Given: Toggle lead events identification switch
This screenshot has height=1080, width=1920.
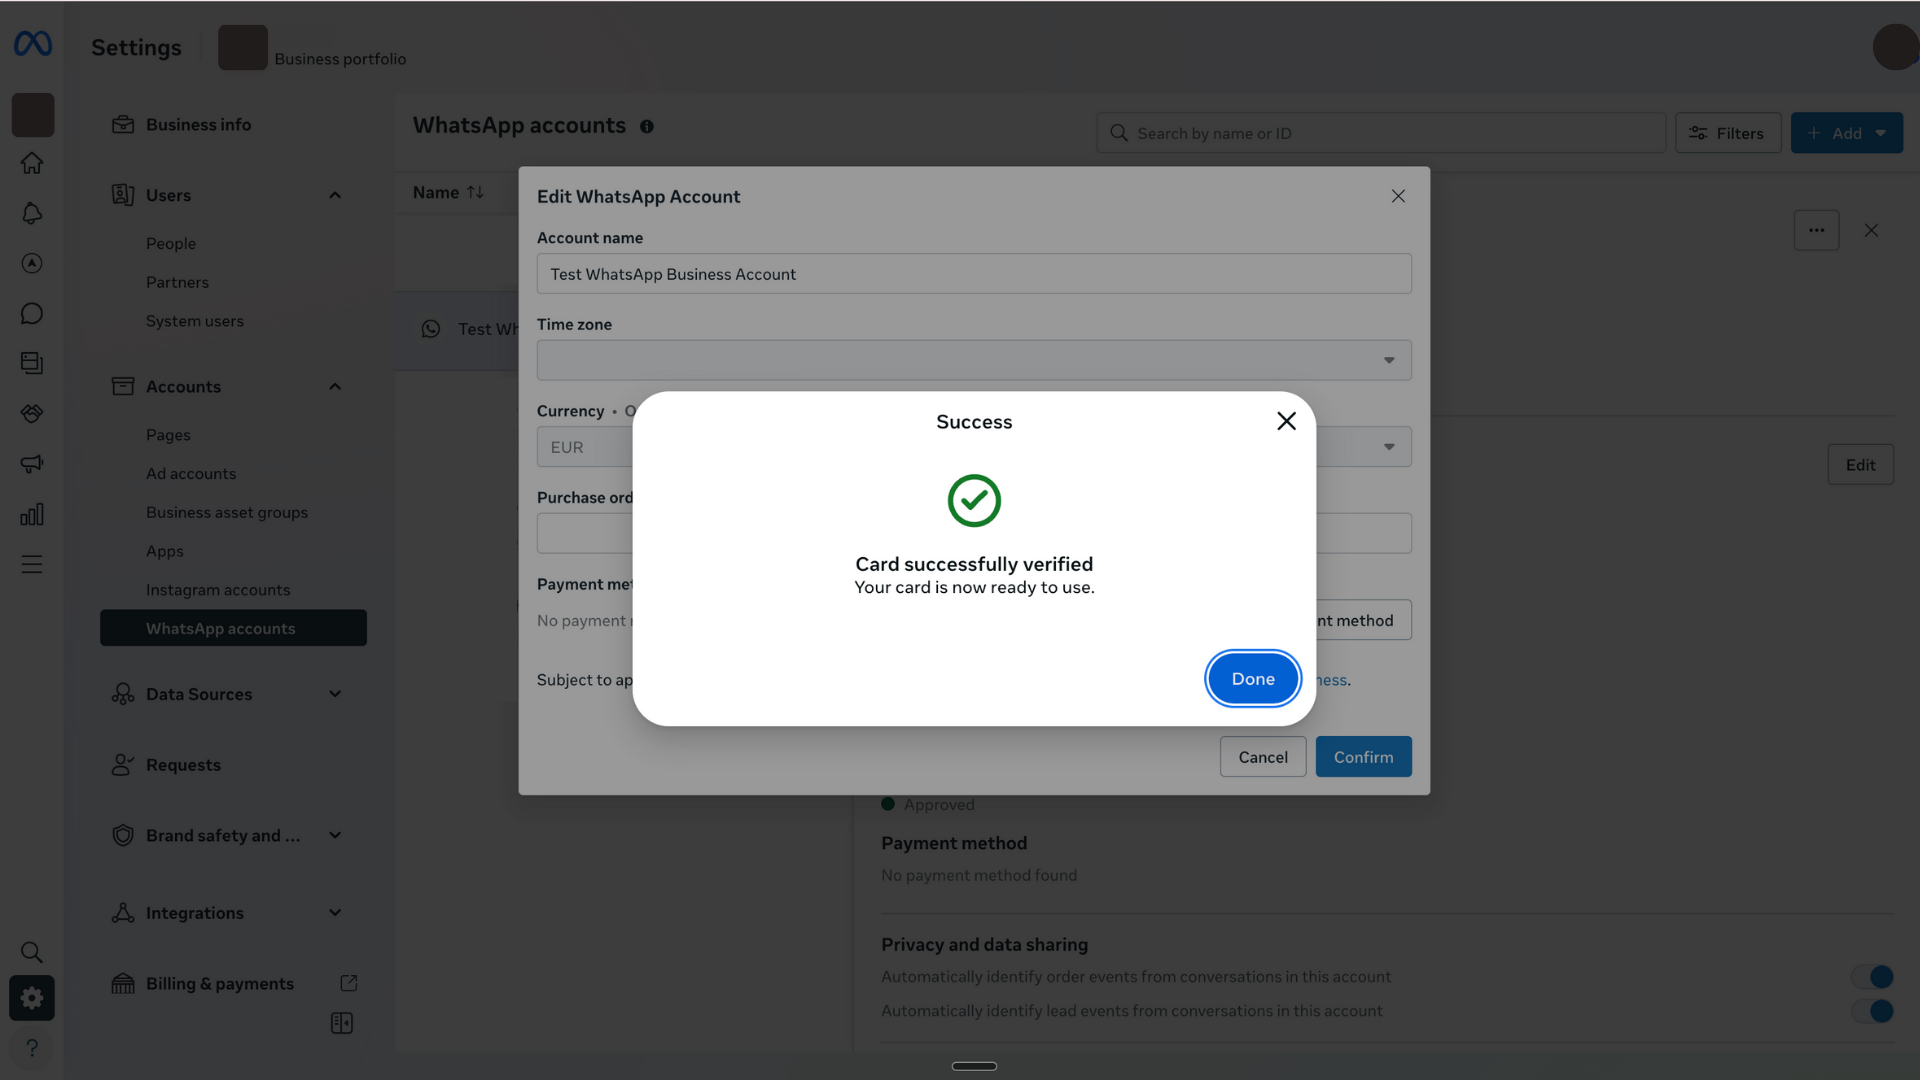Looking at the screenshot, I should [x=1871, y=1011].
